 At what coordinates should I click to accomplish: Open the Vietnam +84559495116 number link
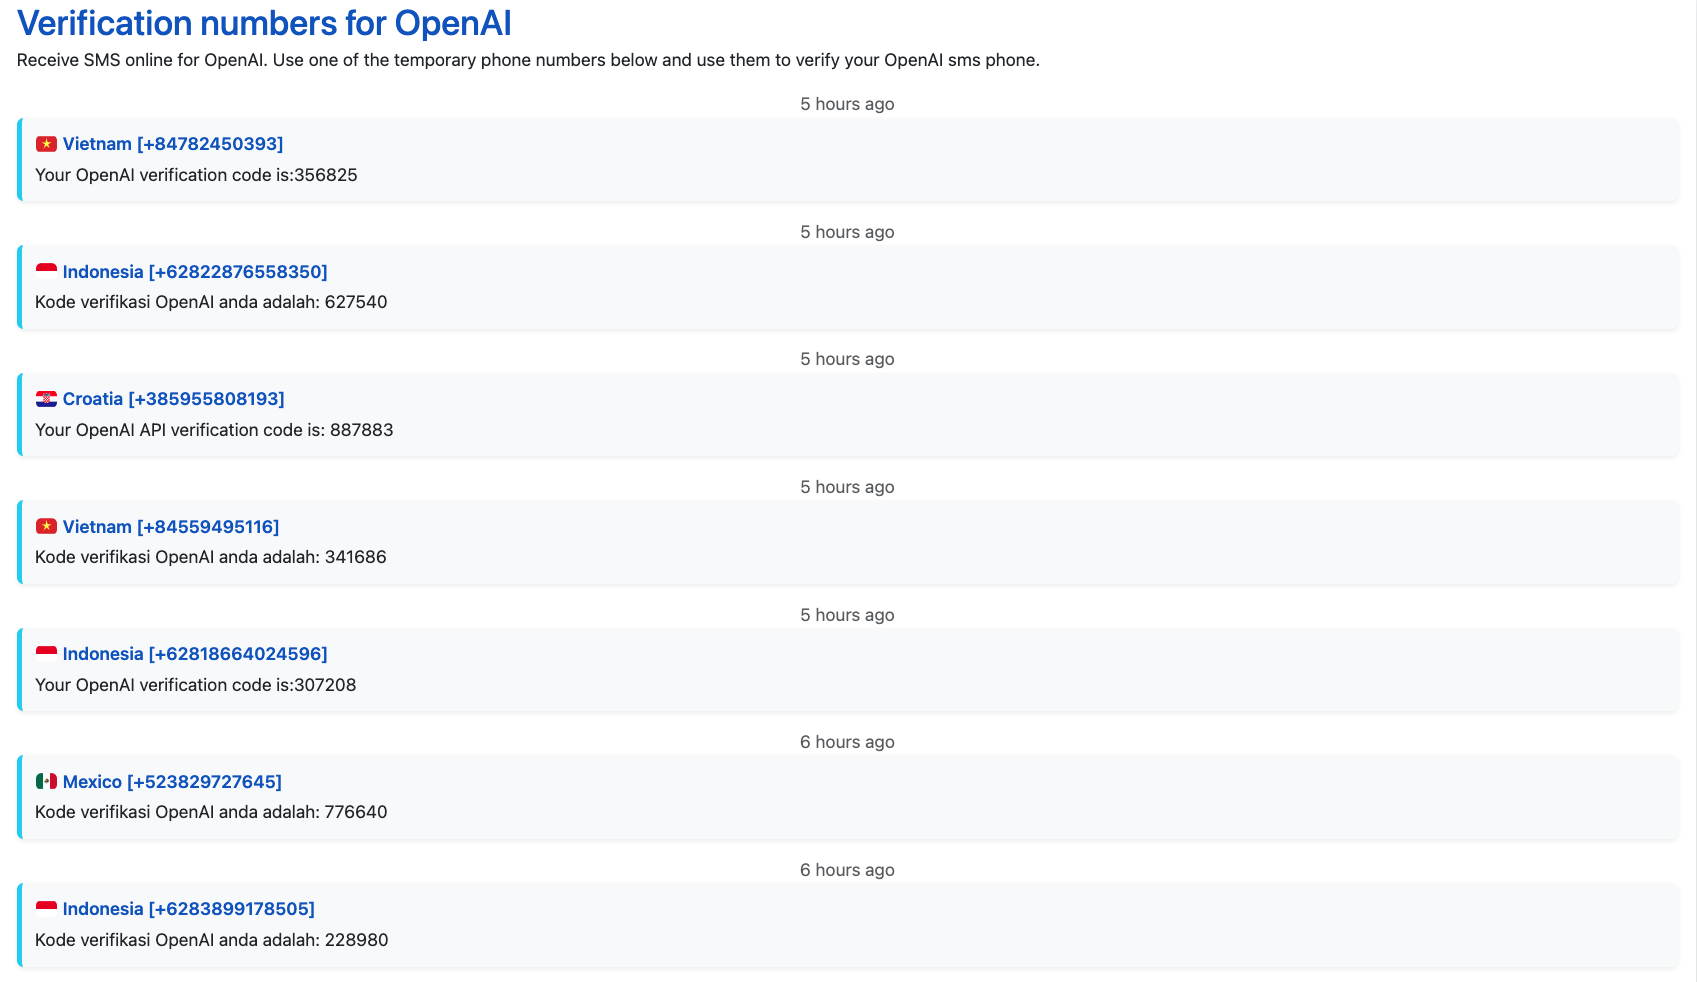click(171, 527)
